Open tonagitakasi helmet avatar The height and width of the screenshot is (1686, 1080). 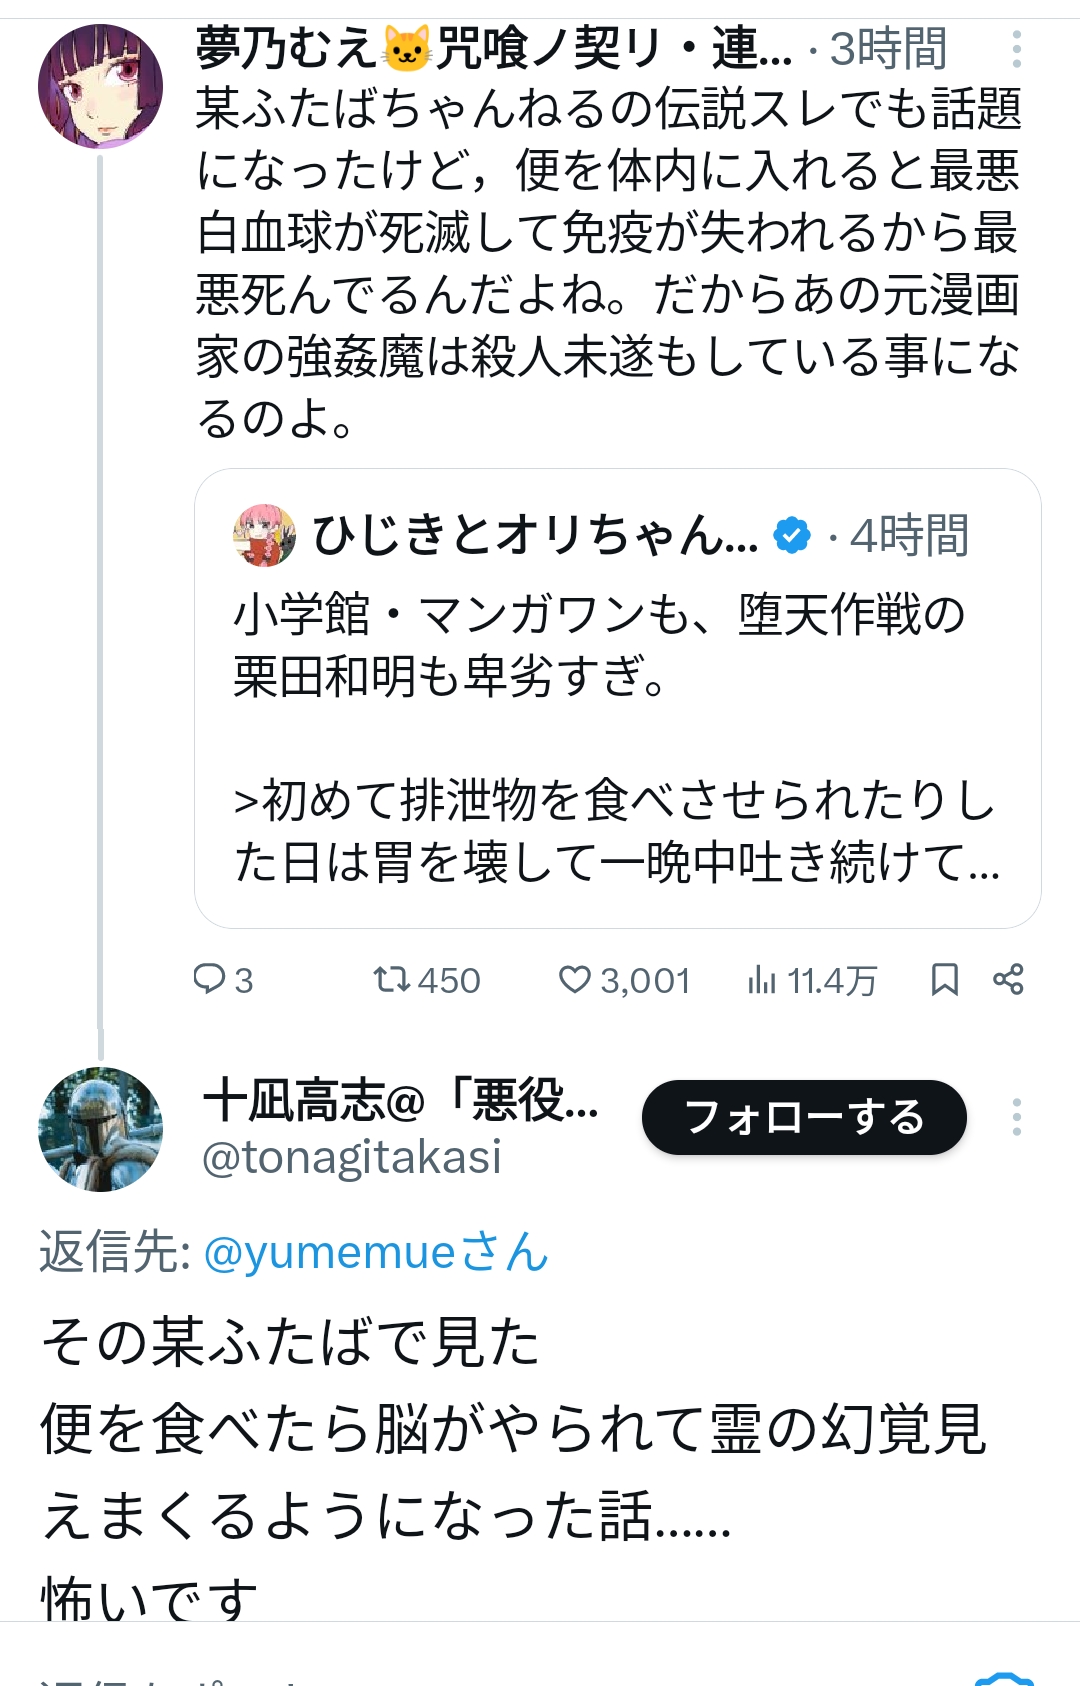tap(100, 1129)
